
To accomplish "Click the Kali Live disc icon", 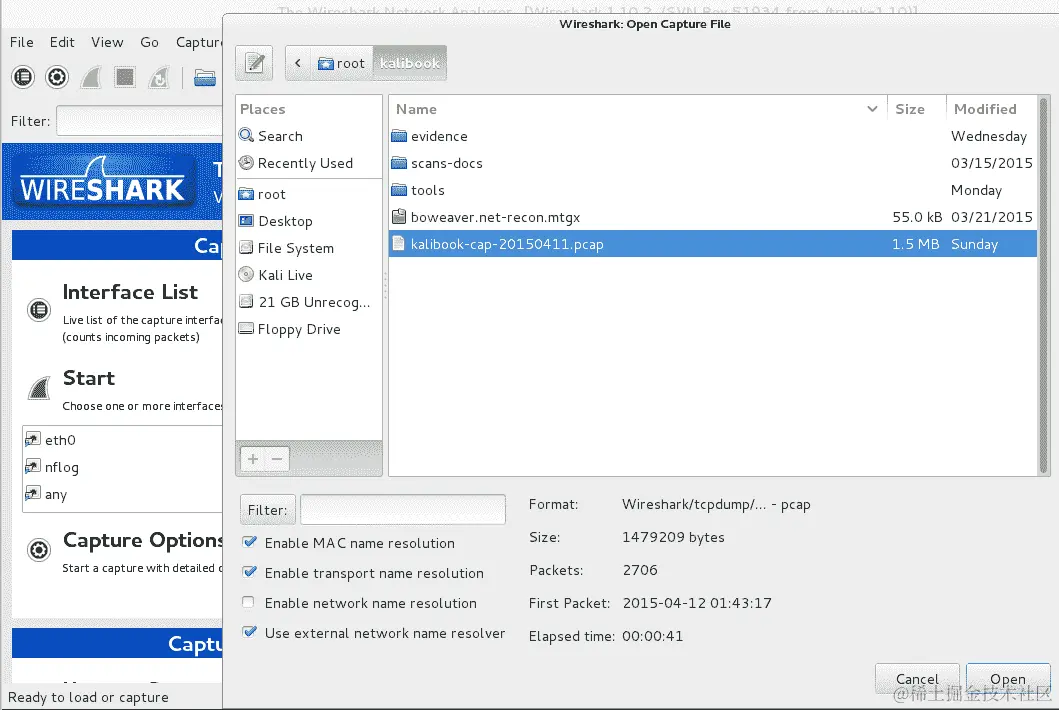I will coord(247,275).
